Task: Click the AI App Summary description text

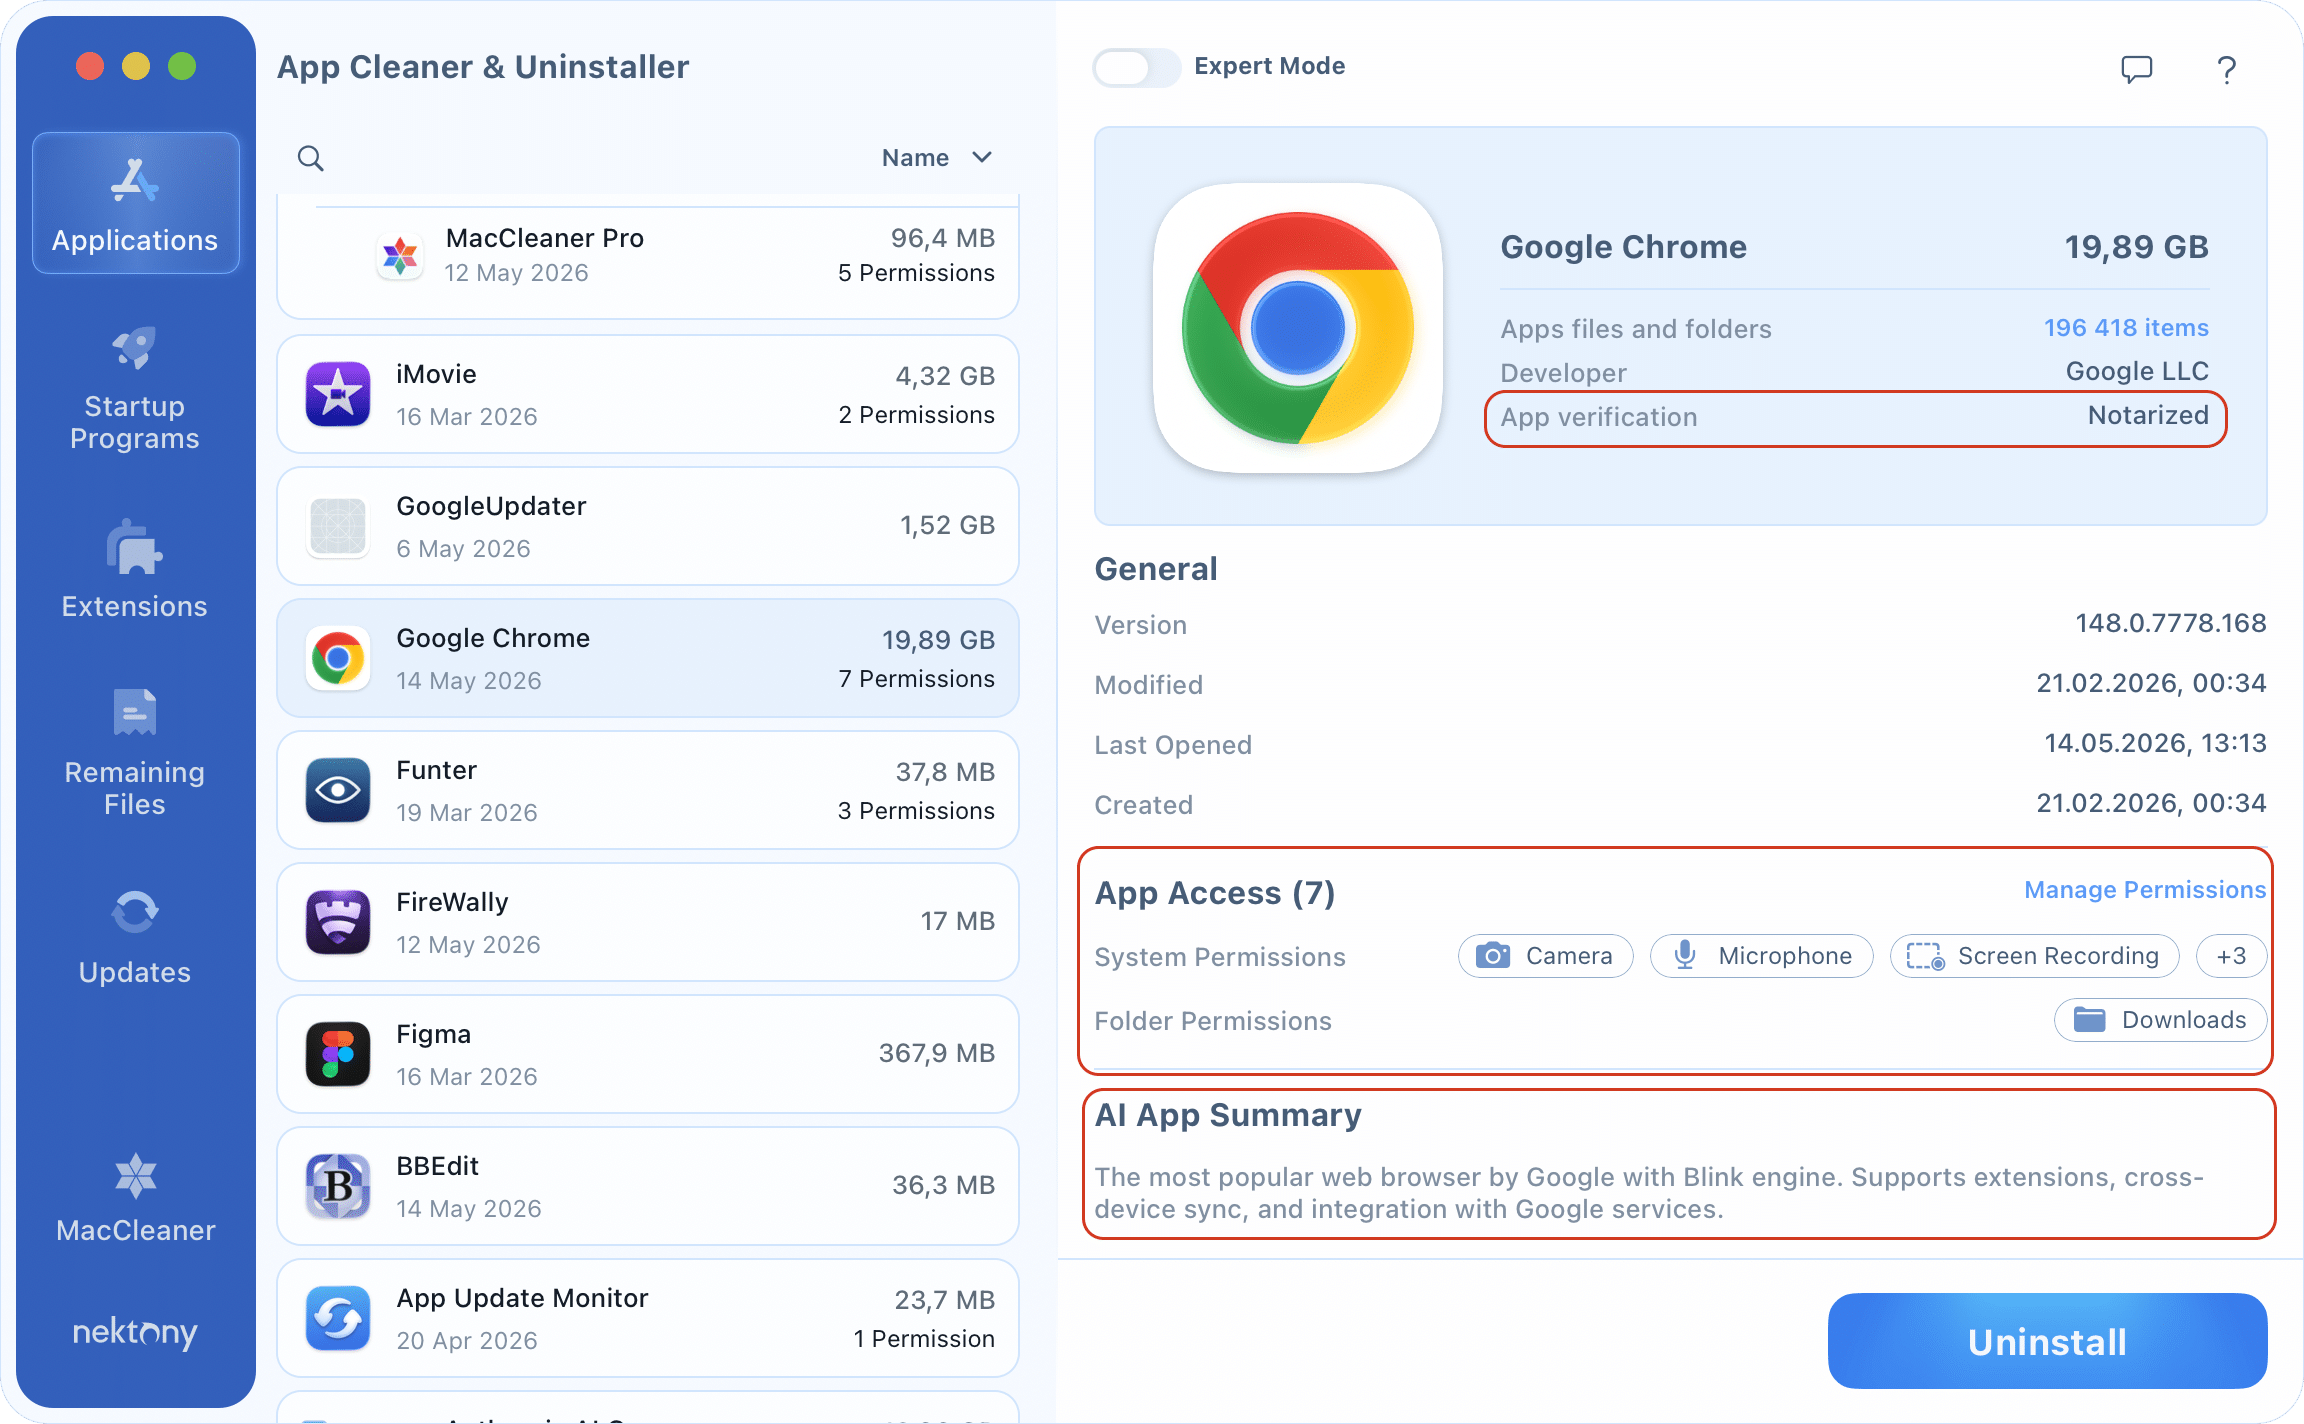Action: point(1650,1193)
